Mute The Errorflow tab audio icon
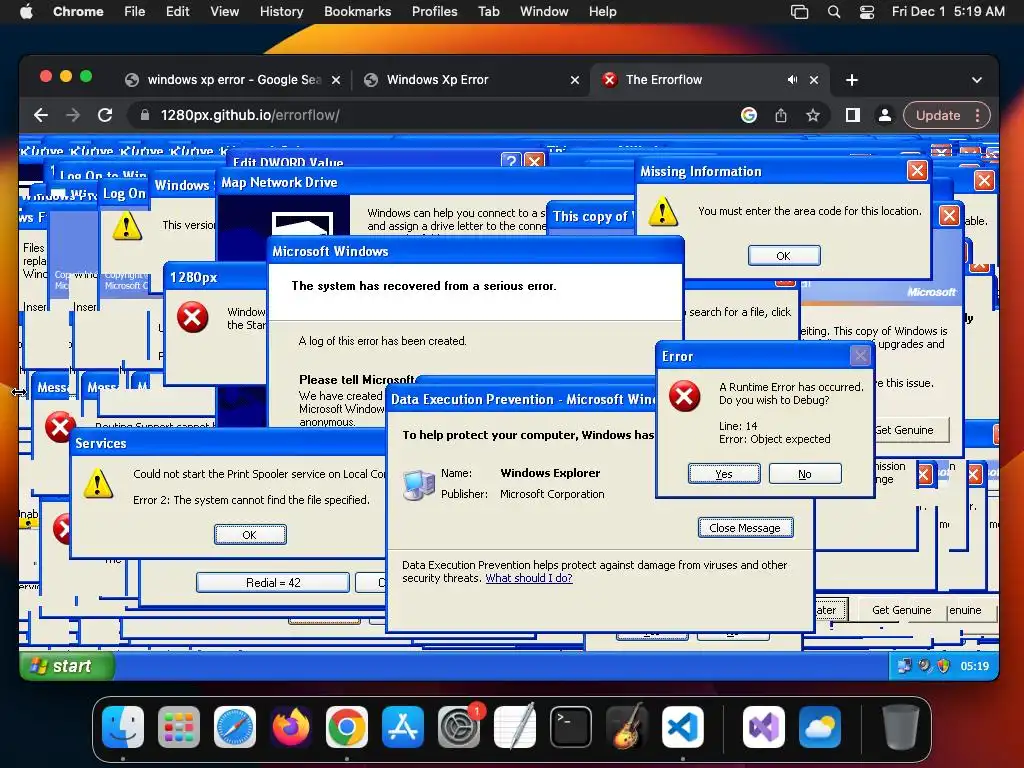1024x768 pixels. (x=792, y=80)
